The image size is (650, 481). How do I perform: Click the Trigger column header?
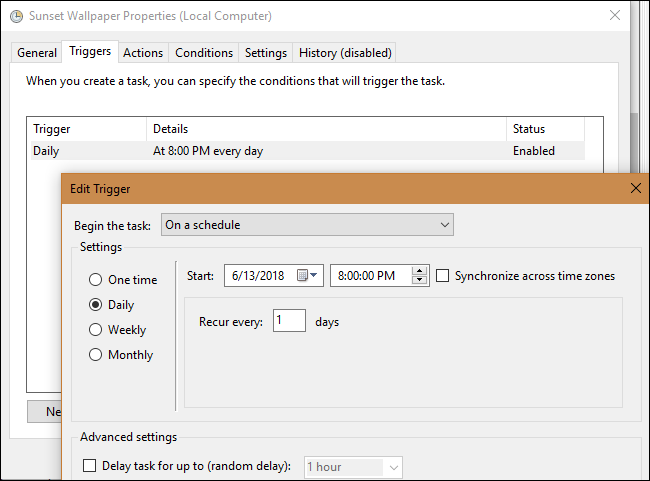pos(88,129)
